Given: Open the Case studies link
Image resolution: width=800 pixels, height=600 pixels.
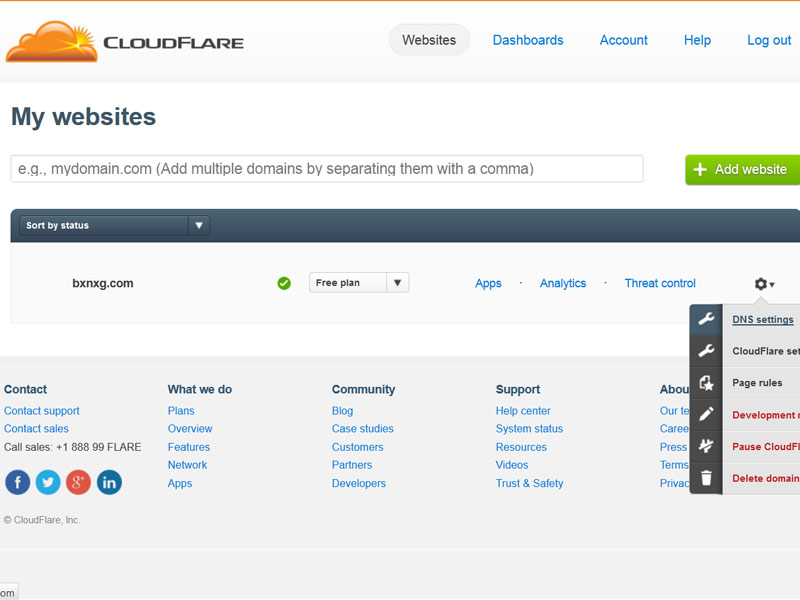Looking at the screenshot, I should [x=363, y=429].
